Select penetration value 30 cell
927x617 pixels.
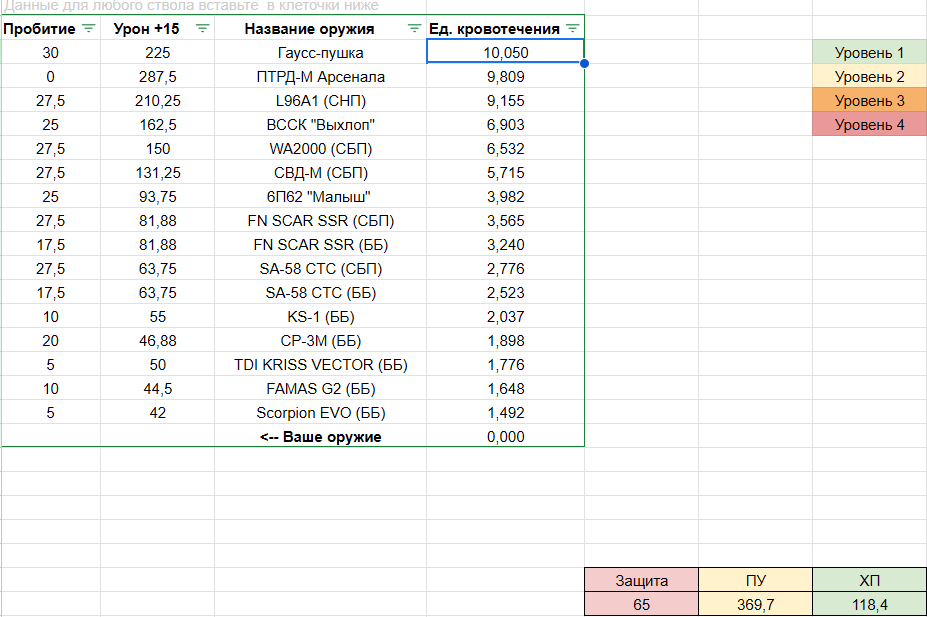(51, 53)
